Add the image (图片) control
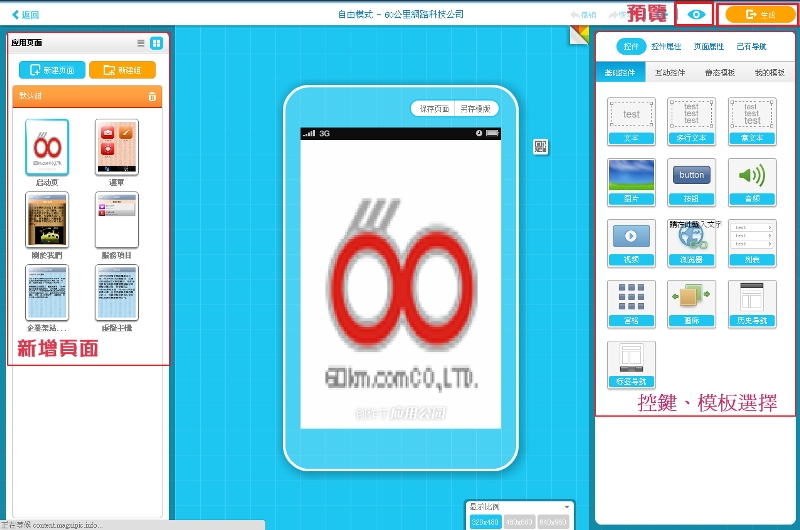800x530 pixels. click(631, 182)
